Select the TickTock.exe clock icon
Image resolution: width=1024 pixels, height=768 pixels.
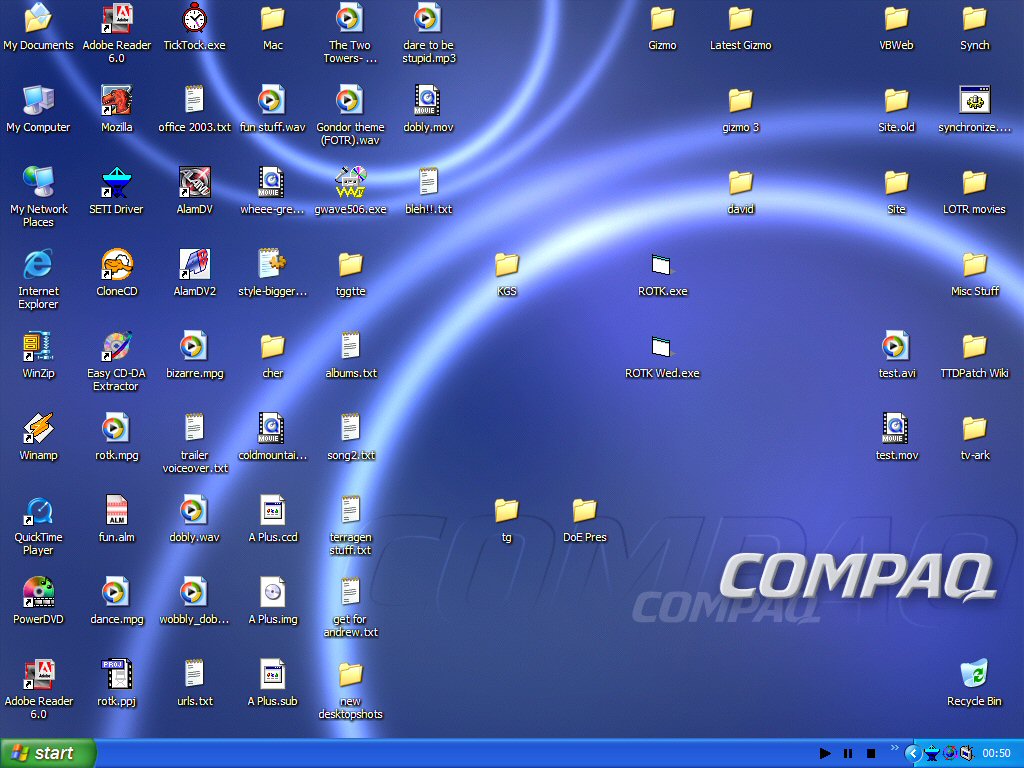(x=194, y=19)
